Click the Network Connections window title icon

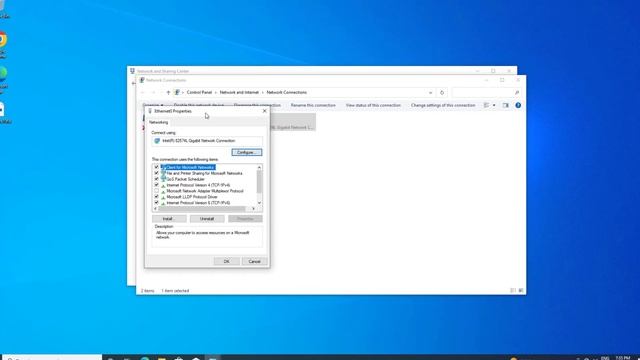coord(142,80)
